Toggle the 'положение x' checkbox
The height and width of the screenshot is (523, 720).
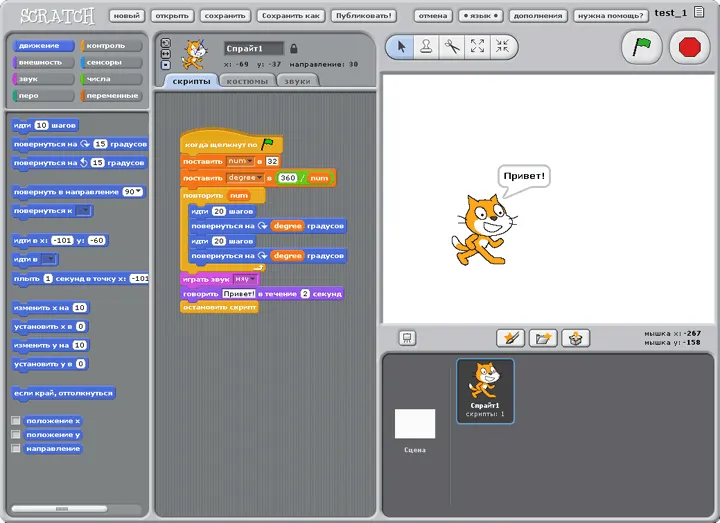tap(16, 421)
